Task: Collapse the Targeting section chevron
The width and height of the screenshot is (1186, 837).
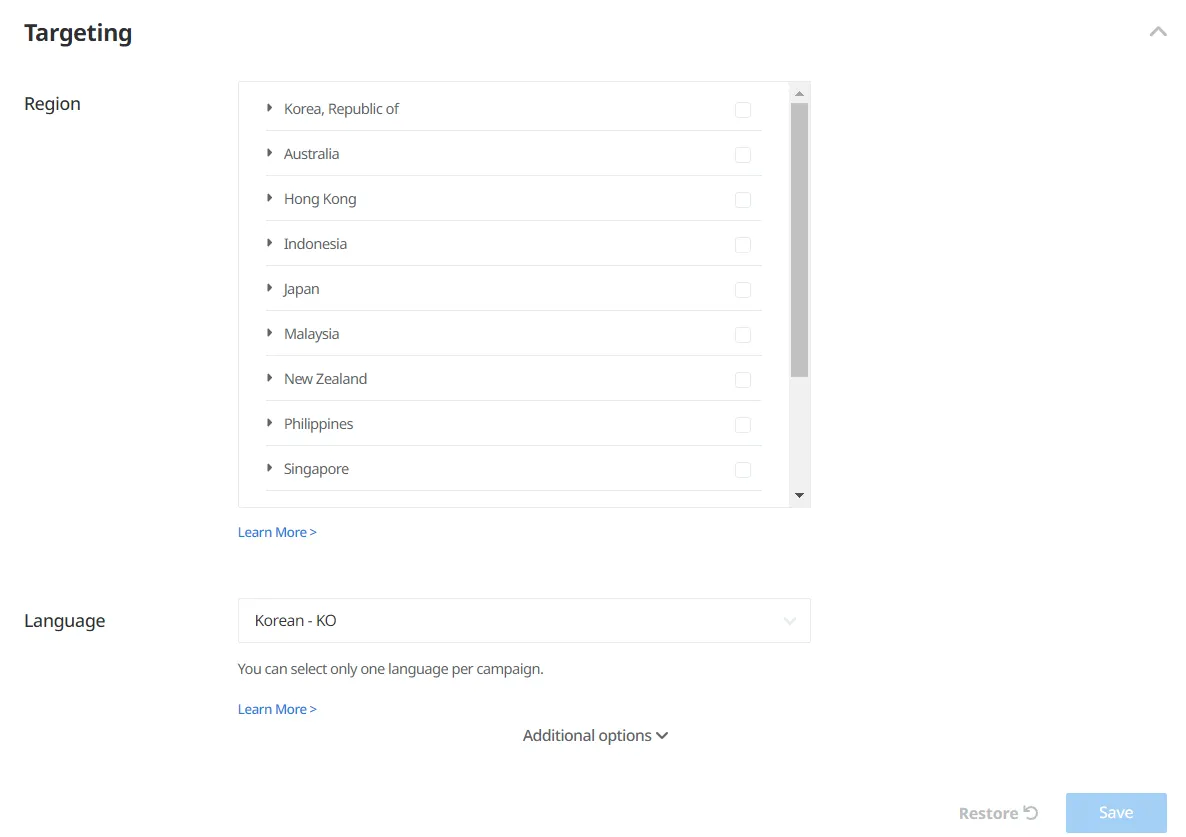Action: (x=1158, y=32)
